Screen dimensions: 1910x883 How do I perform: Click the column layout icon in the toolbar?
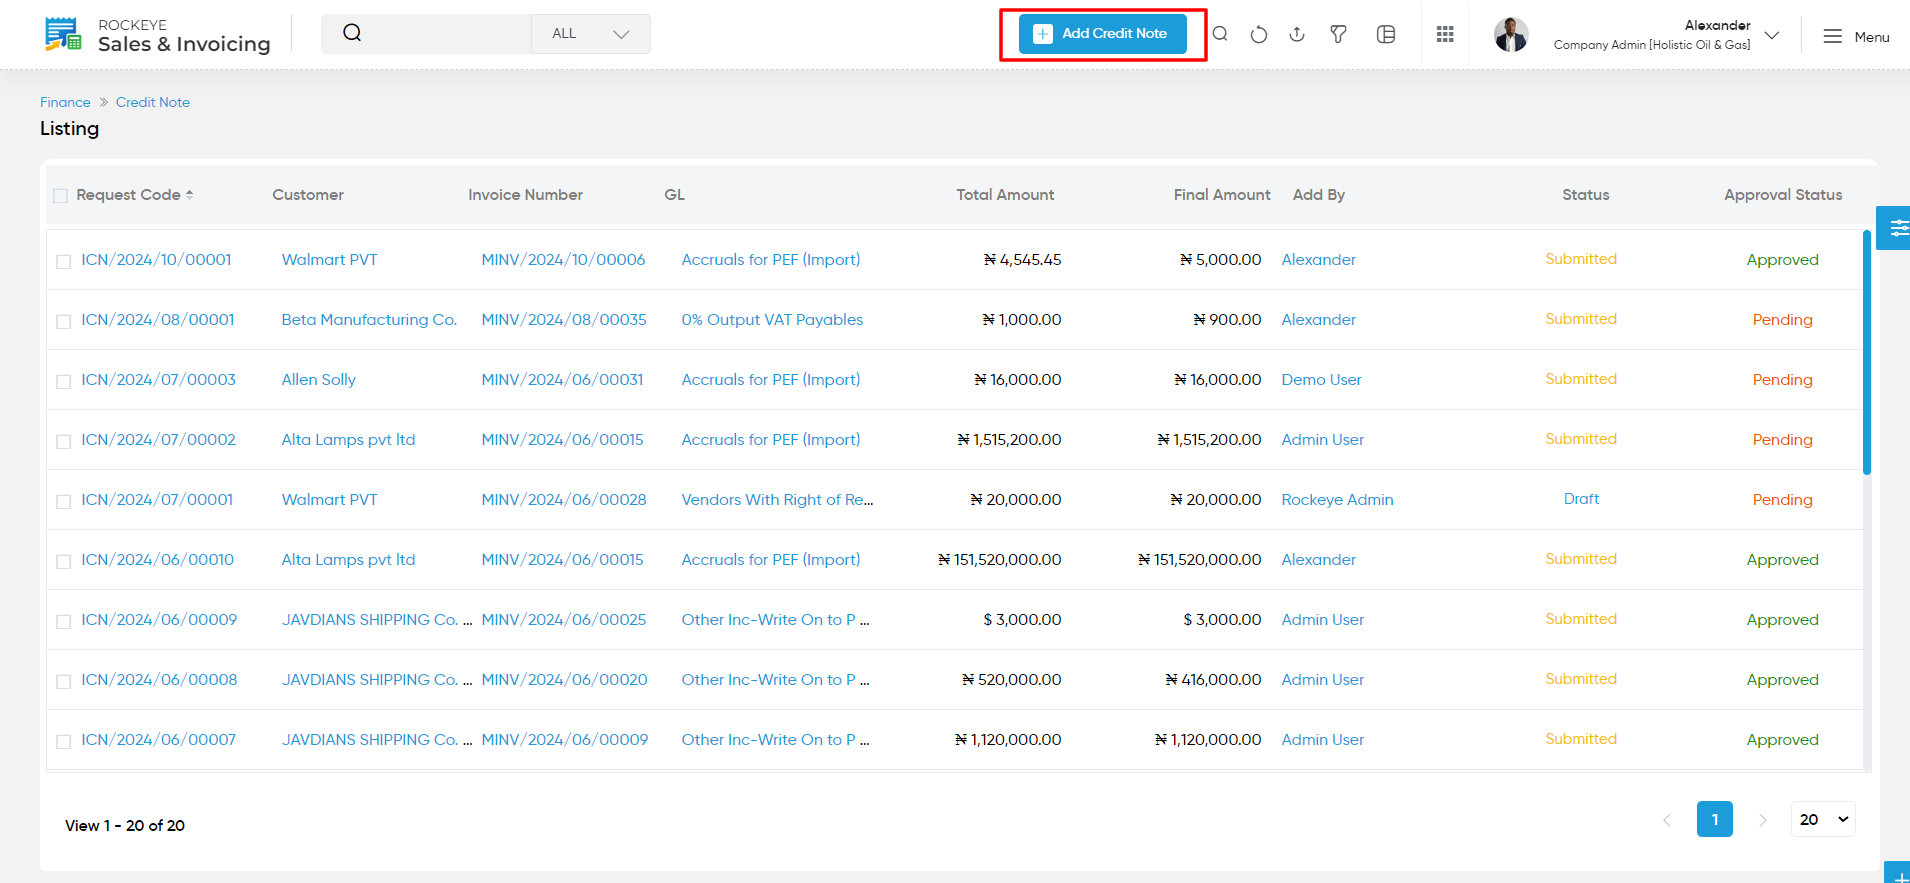[1386, 34]
